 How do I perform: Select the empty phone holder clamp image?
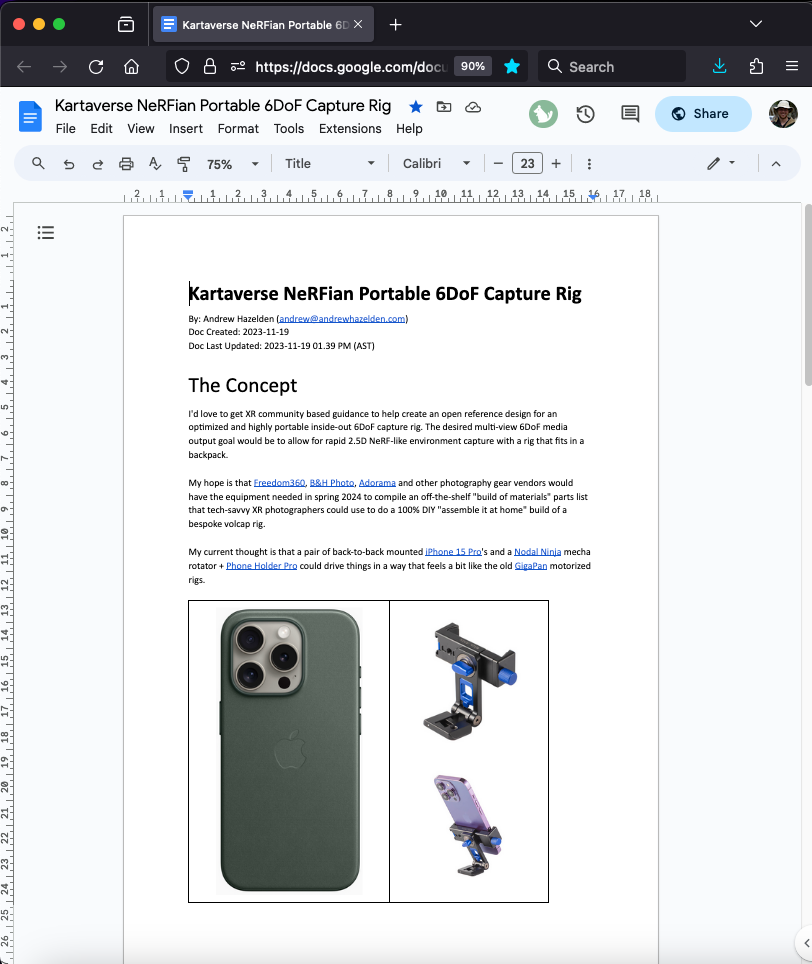coord(470,681)
